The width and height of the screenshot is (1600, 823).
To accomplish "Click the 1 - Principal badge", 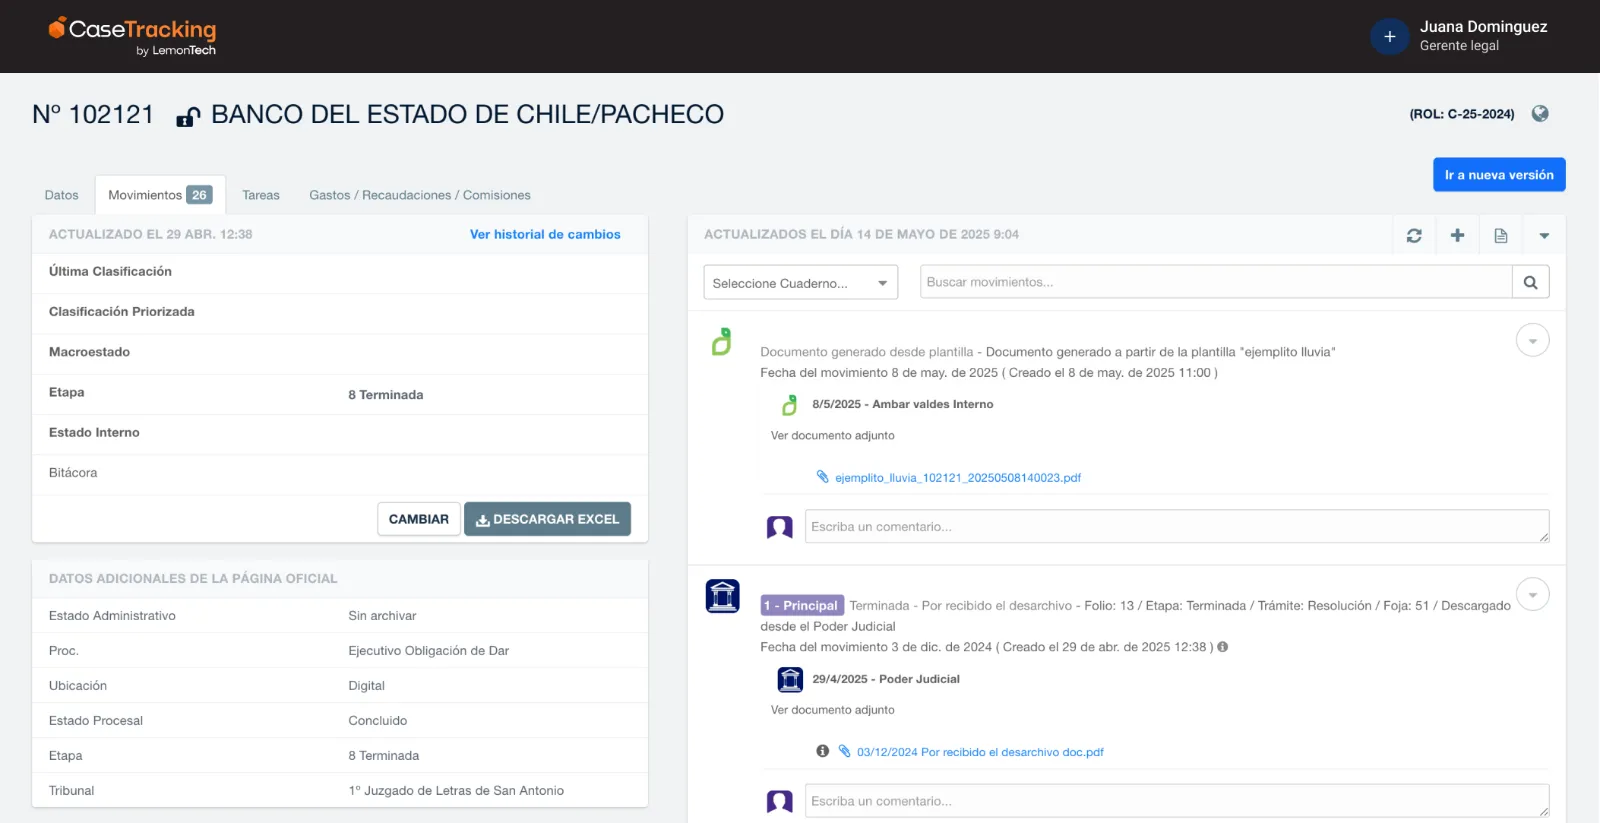I will (x=802, y=605).
